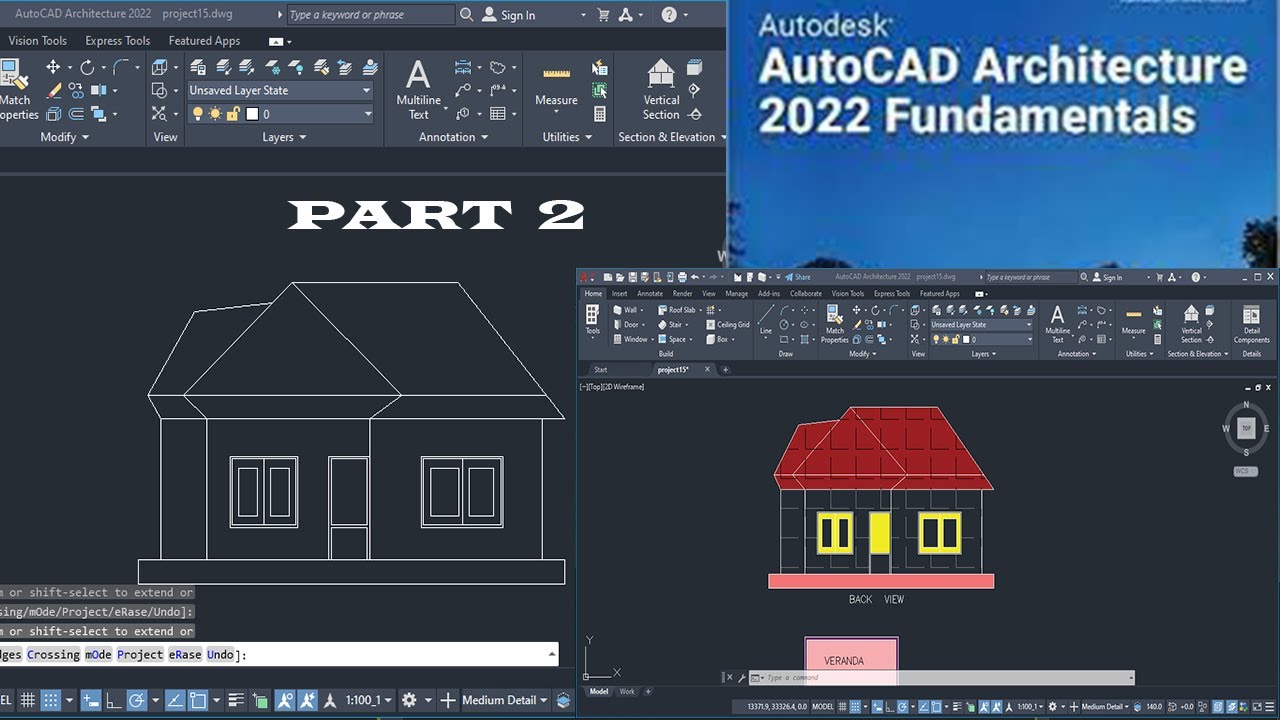Click Multiline Text in large Annotation panel
This screenshot has width=1280, height=720.
tap(418, 90)
